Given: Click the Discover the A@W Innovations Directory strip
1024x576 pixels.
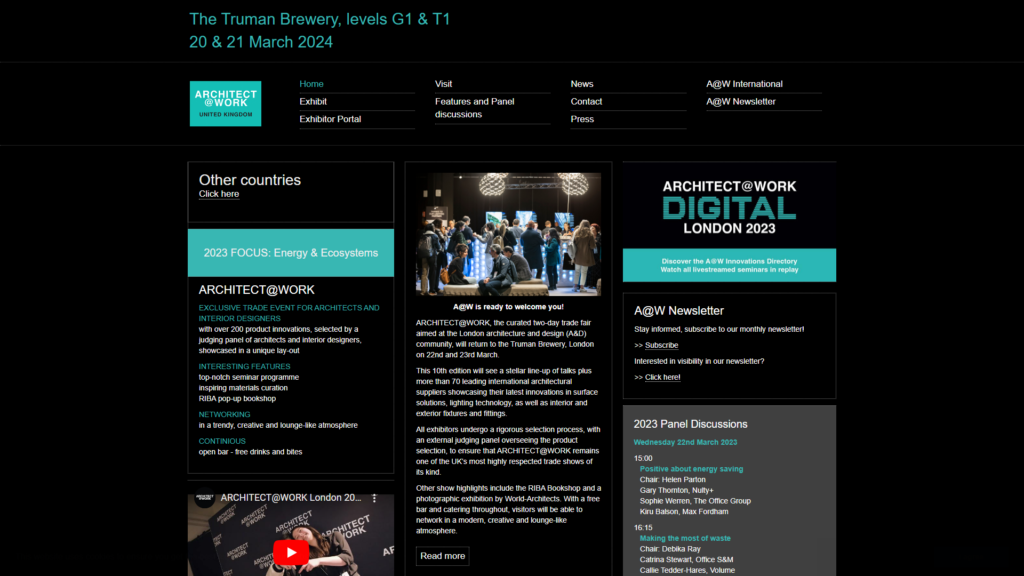Looking at the screenshot, I should pos(729,265).
